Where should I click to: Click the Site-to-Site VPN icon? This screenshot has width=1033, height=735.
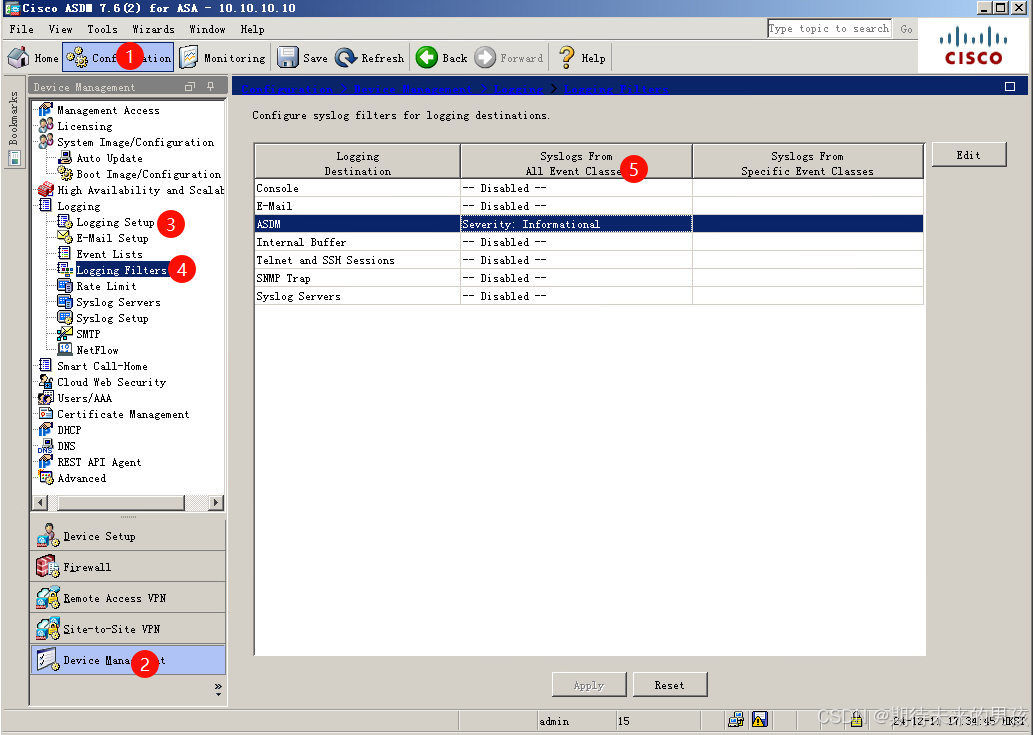pos(47,628)
